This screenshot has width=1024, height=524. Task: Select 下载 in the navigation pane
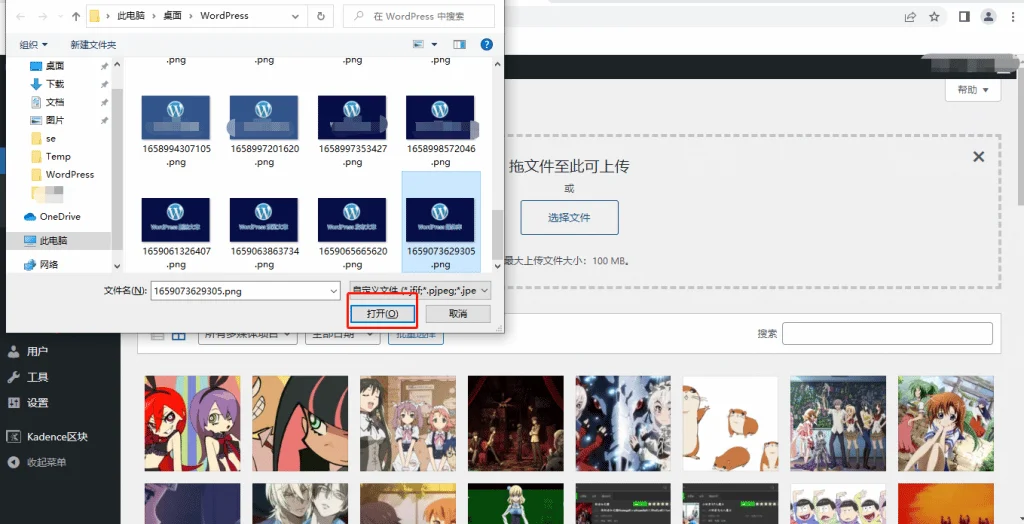[55, 84]
